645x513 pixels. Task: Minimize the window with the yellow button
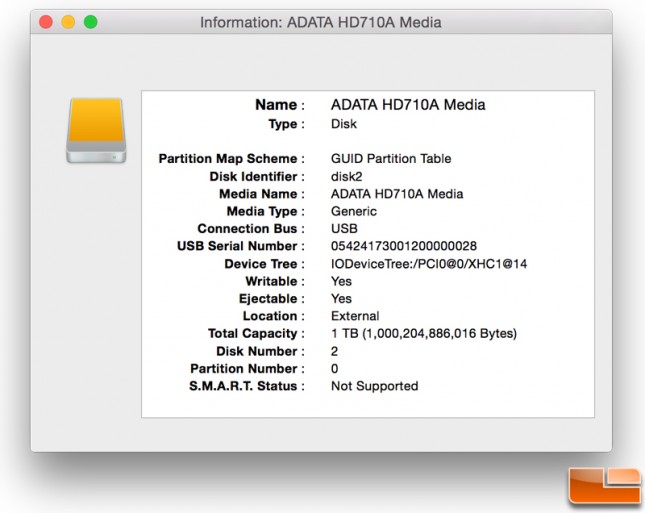68,22
